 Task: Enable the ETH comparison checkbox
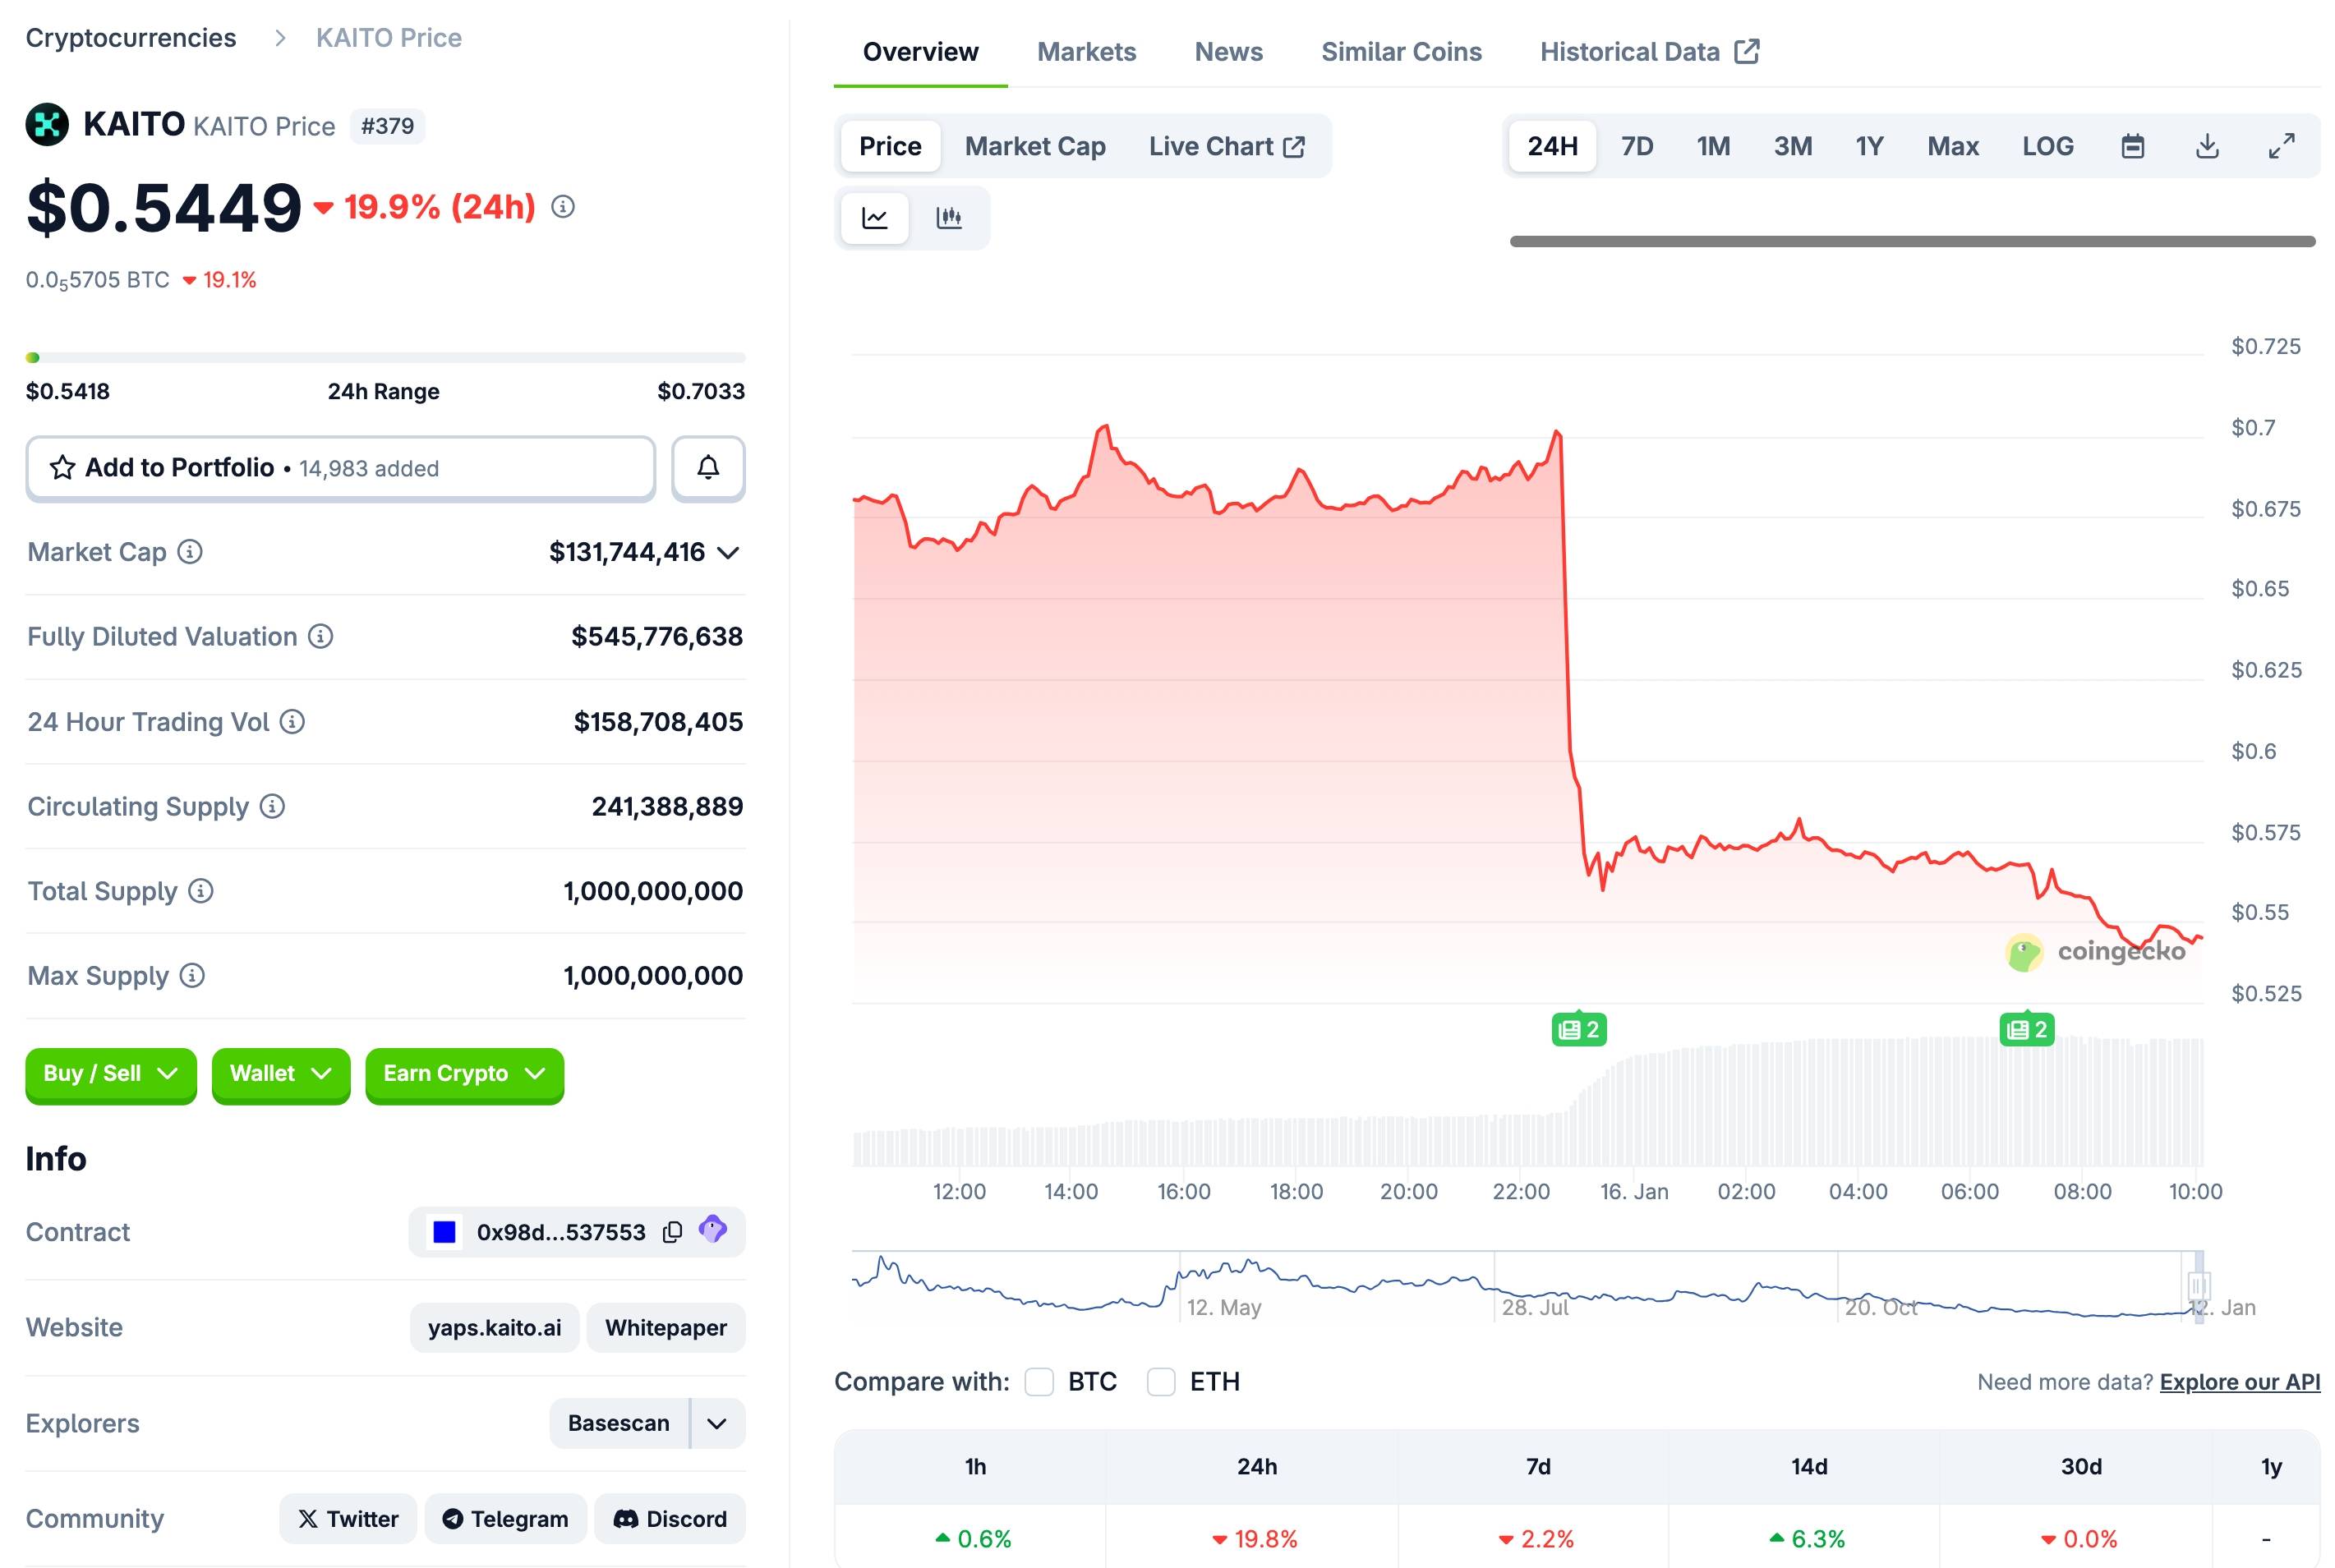click(1161, 1382)
